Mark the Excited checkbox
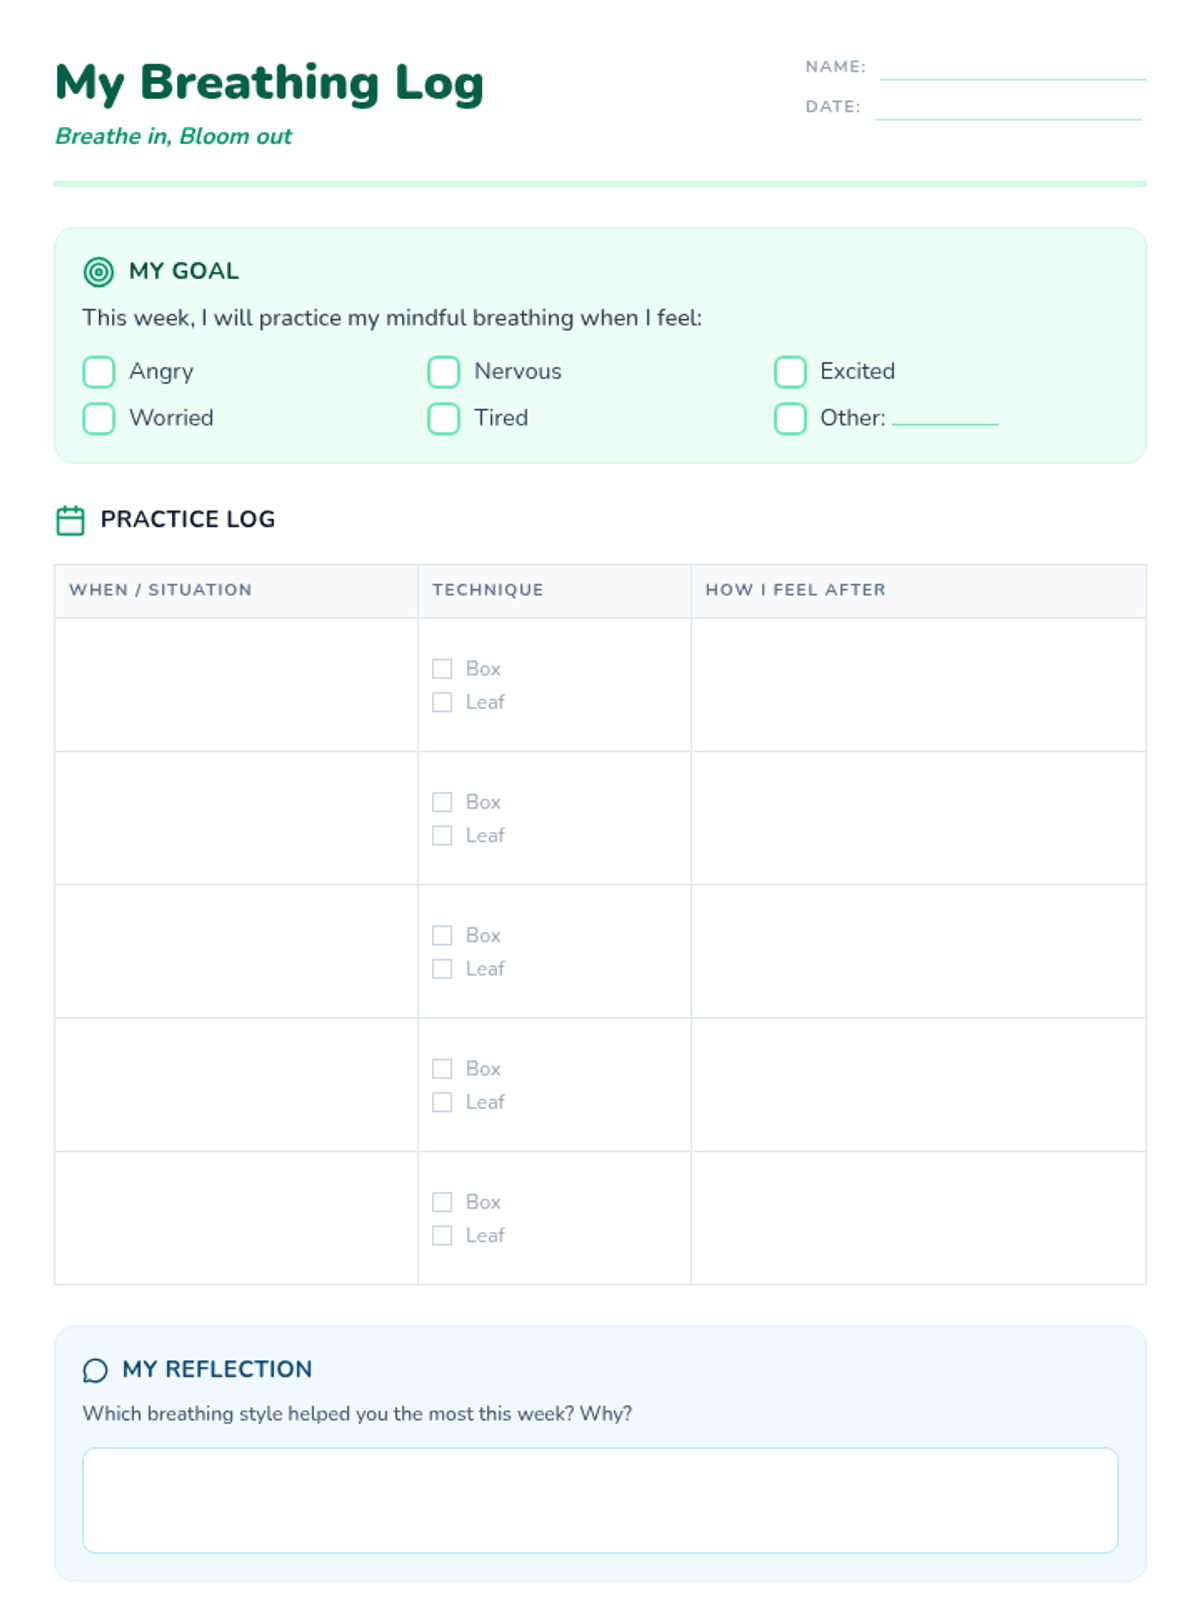Image resolution: width=1200 pixels, height=1600 pixels. click(790, 372)
